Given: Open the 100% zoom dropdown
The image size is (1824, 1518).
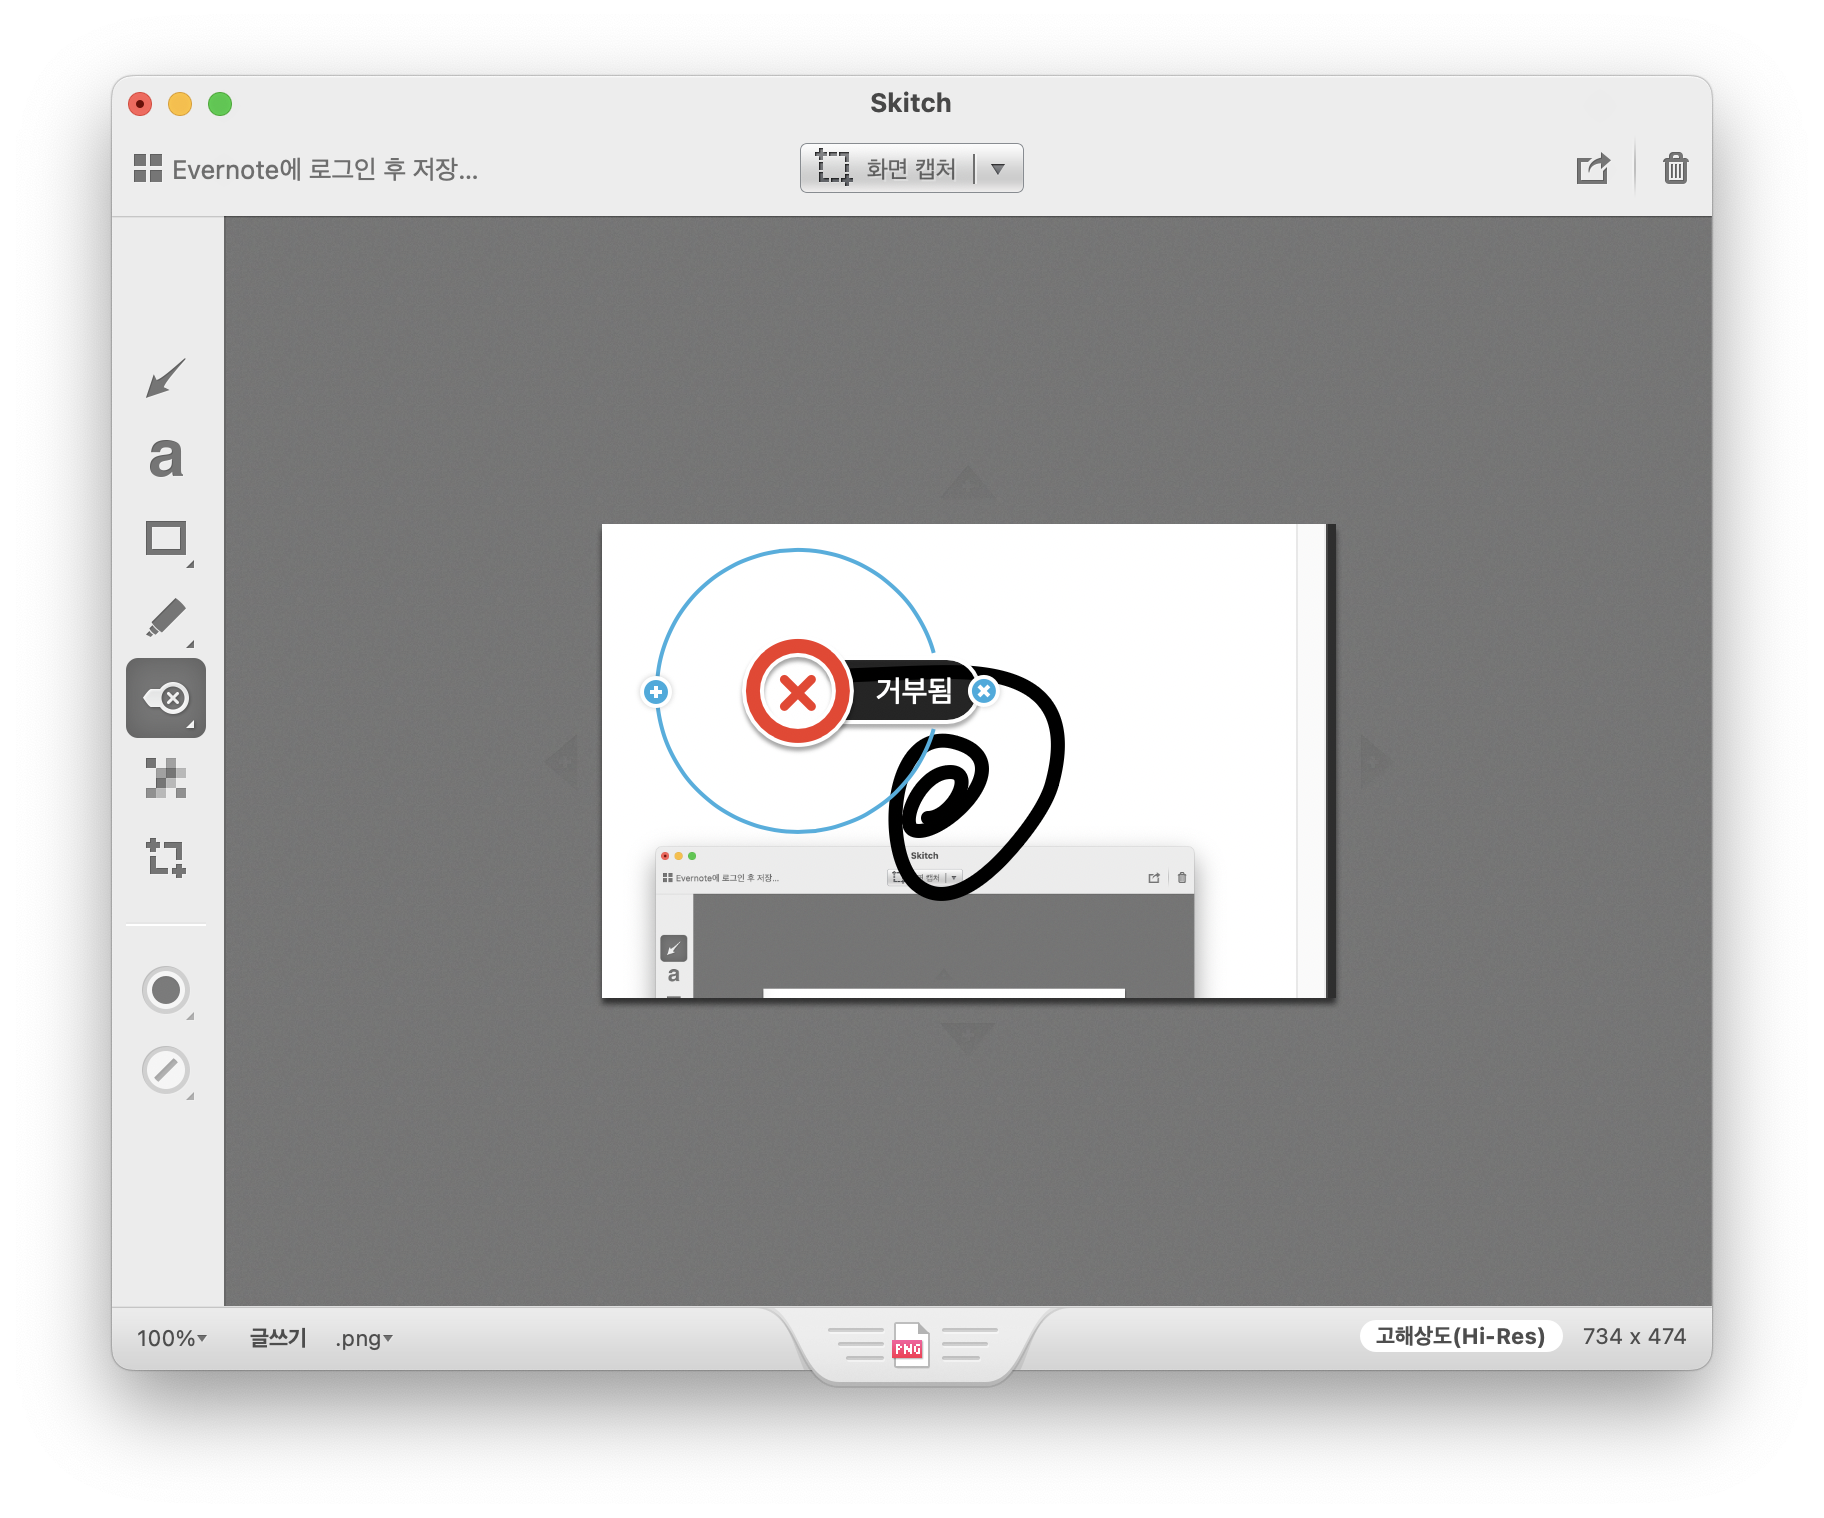Looking at the screenshot, I should [x=172, y=1338].
